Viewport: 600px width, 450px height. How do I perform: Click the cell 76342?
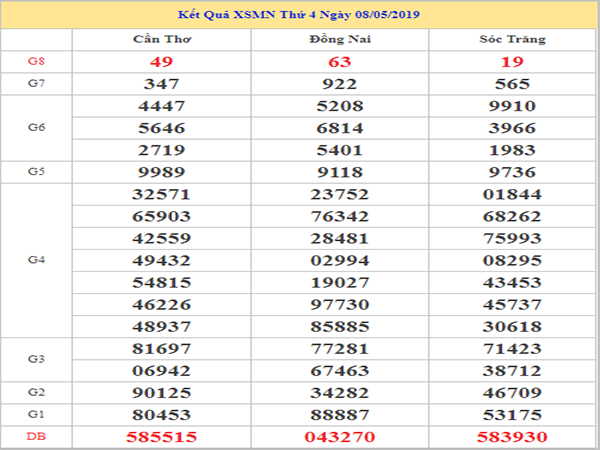pos(340,217)
